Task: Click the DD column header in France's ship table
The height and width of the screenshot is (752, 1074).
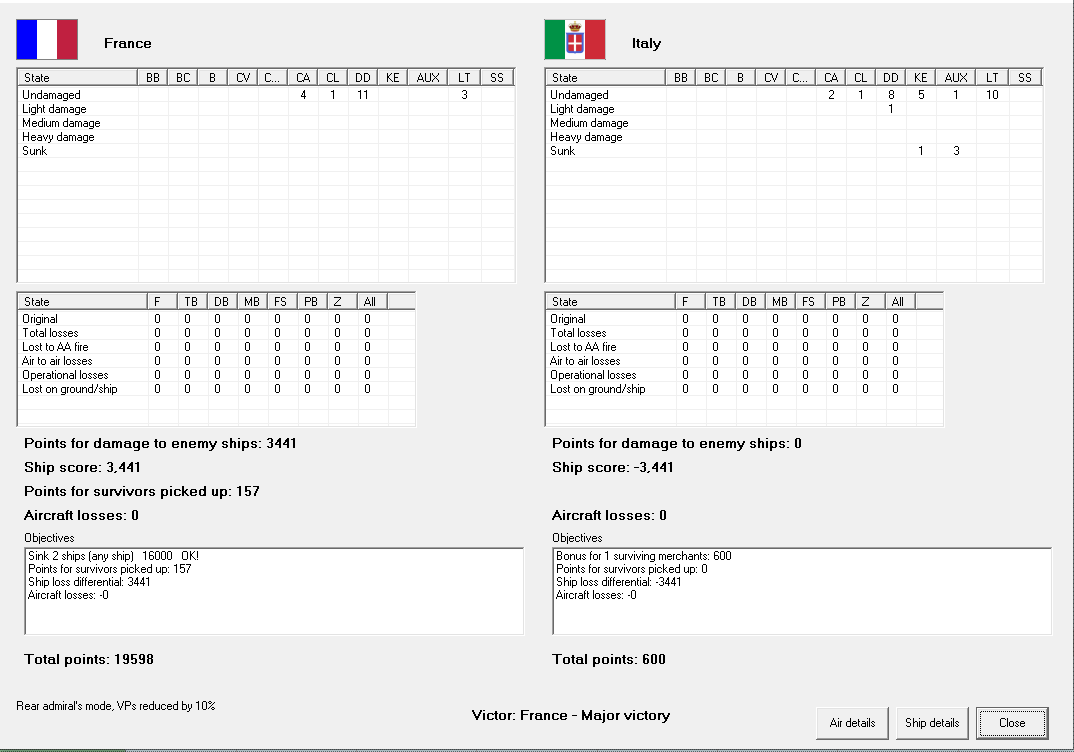Action: click(363, 77)
